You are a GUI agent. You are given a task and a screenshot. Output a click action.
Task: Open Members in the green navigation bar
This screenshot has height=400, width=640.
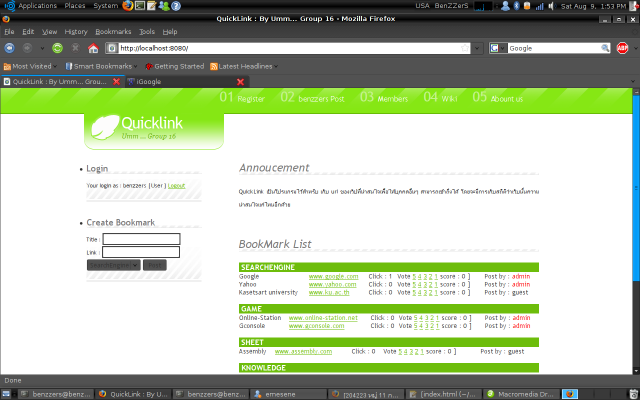[x=384, y=99]
